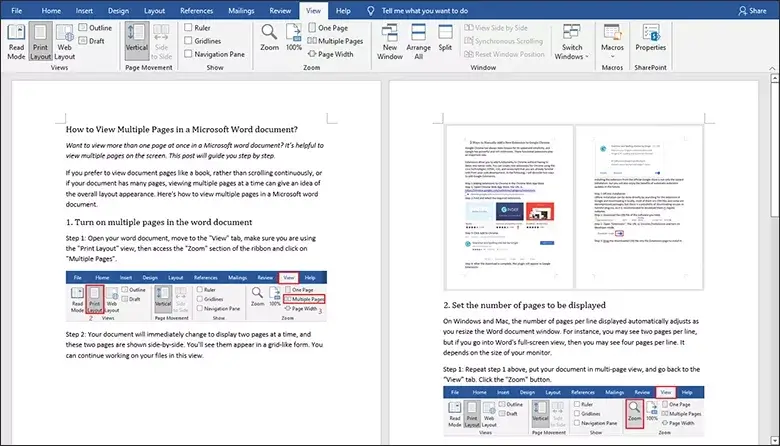
Task: Set zoom to 100%
Action: click(x=293, y=38)
